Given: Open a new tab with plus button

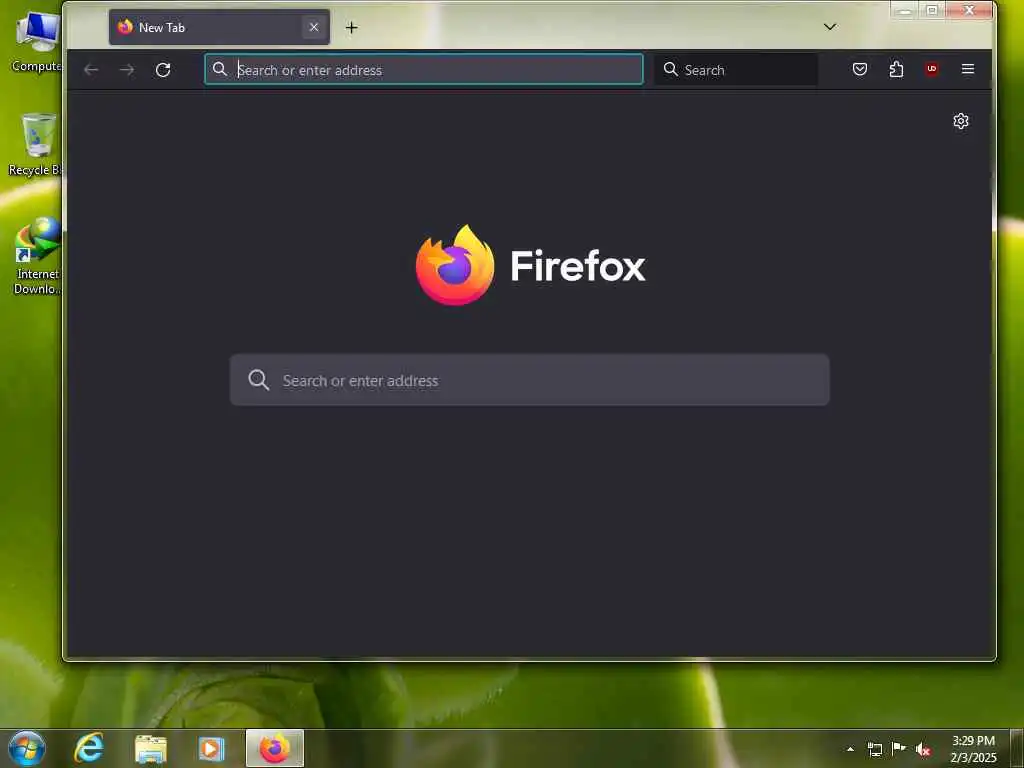Looking at the screenshot, I should (x=351, y=27).
